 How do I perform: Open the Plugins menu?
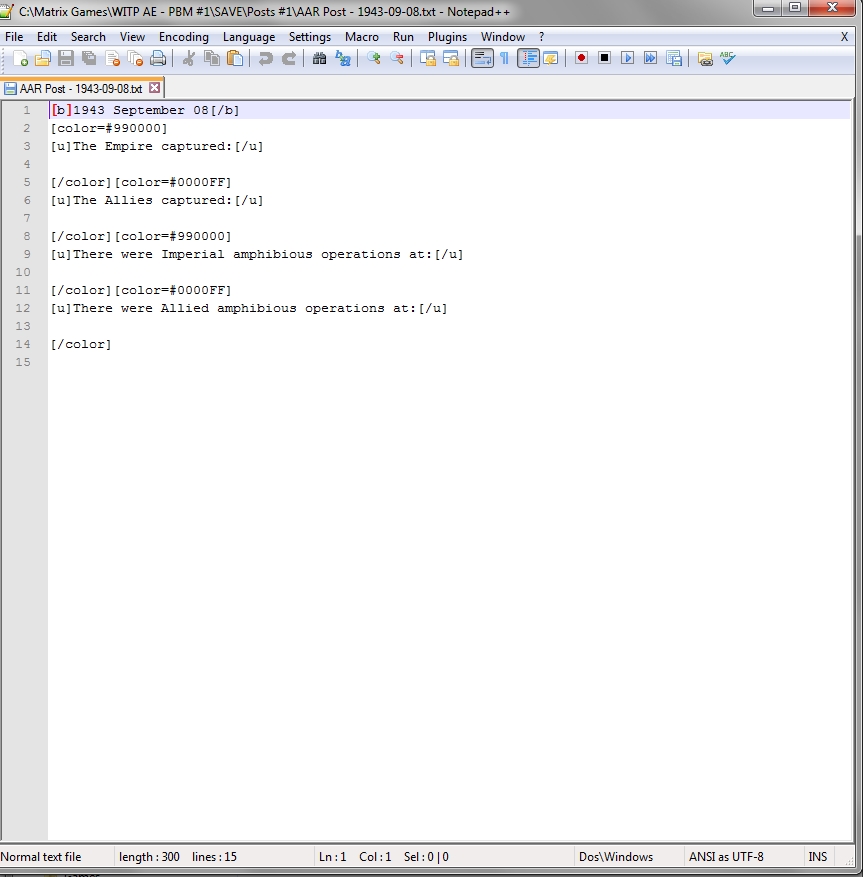[x=447, y=37]
